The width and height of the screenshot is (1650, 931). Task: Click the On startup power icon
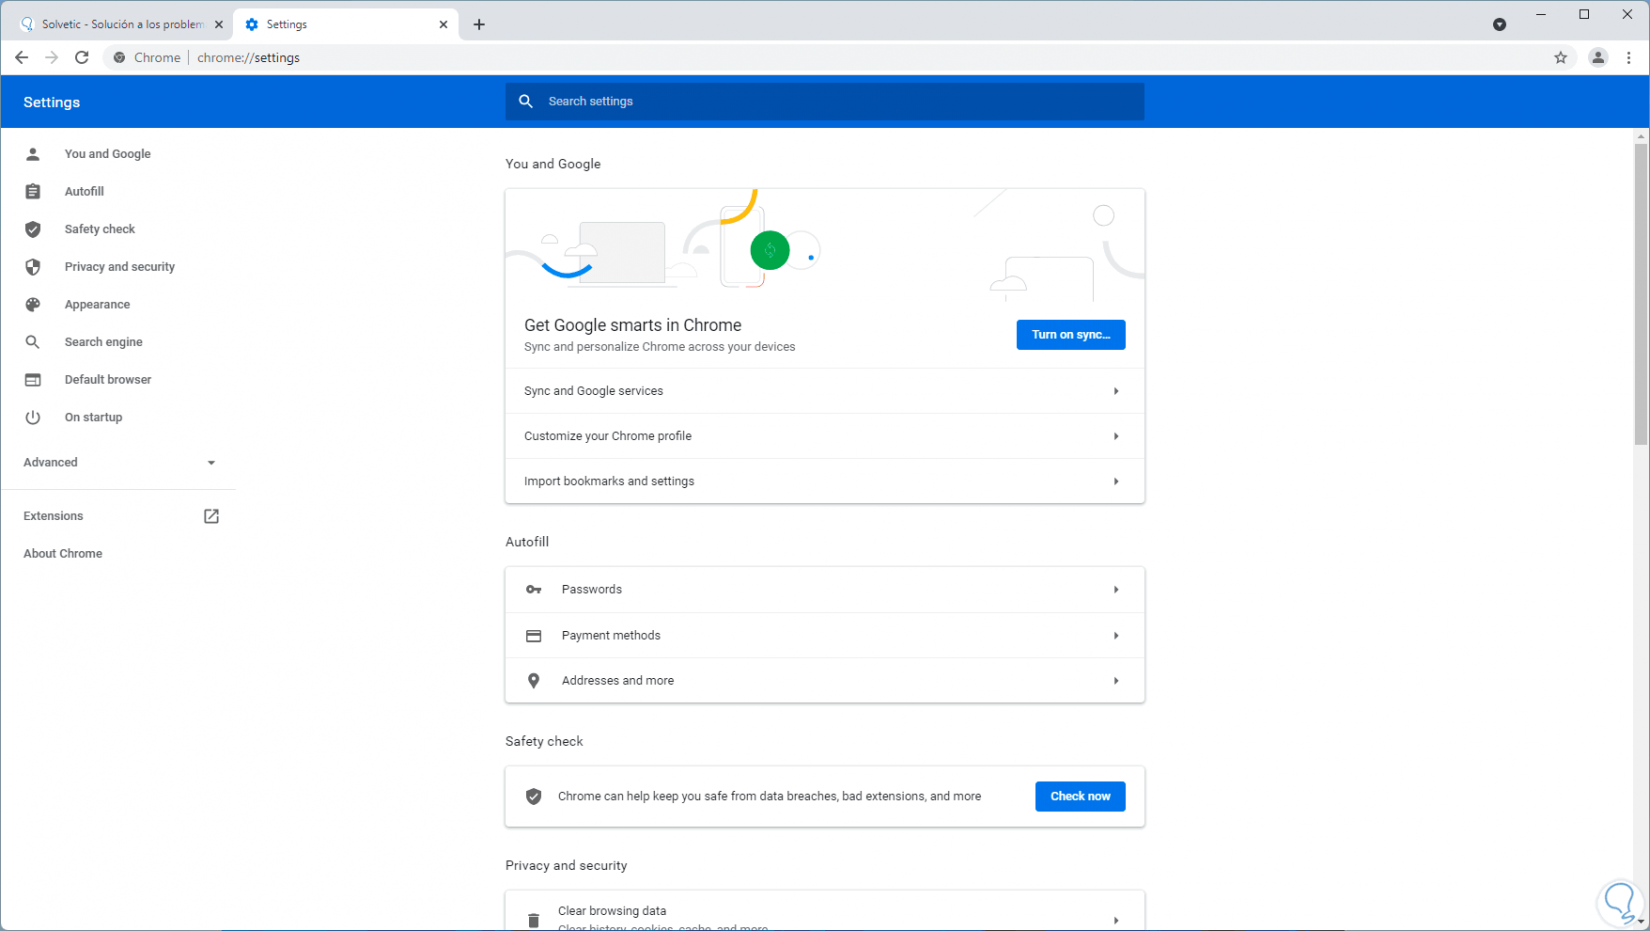point(33,417)
